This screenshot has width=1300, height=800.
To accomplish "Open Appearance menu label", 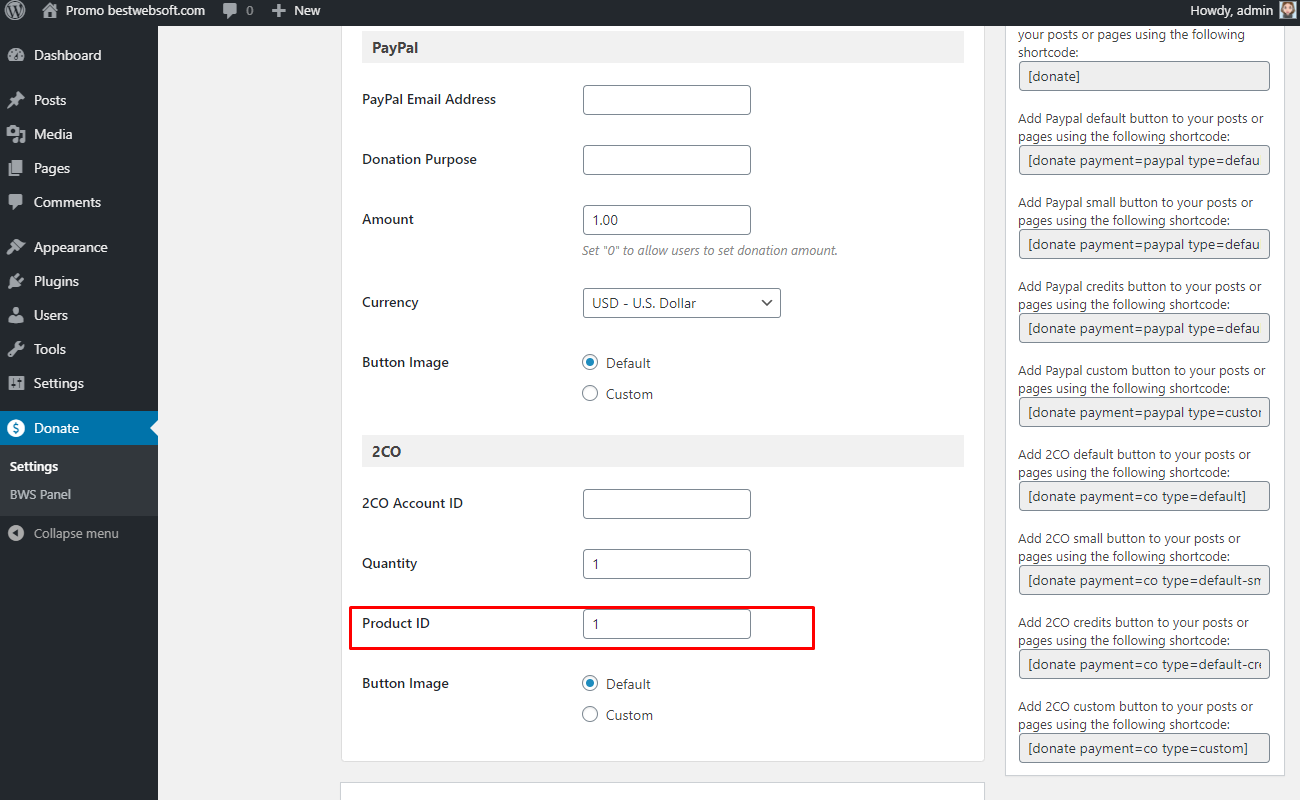I will (70, 247).
